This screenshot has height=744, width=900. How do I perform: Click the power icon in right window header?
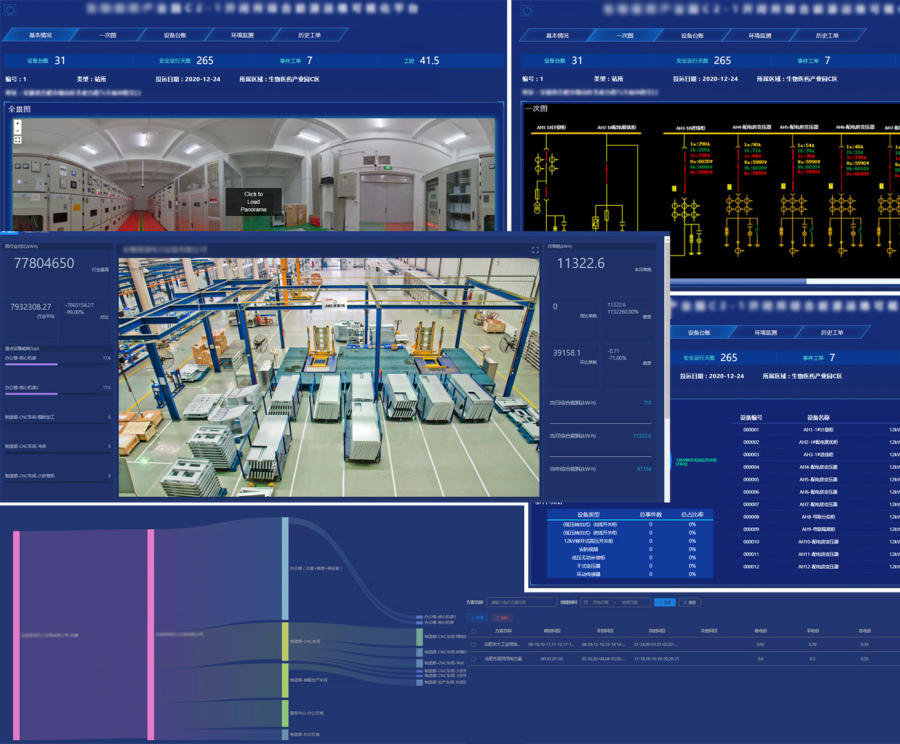tap(529, 10)
